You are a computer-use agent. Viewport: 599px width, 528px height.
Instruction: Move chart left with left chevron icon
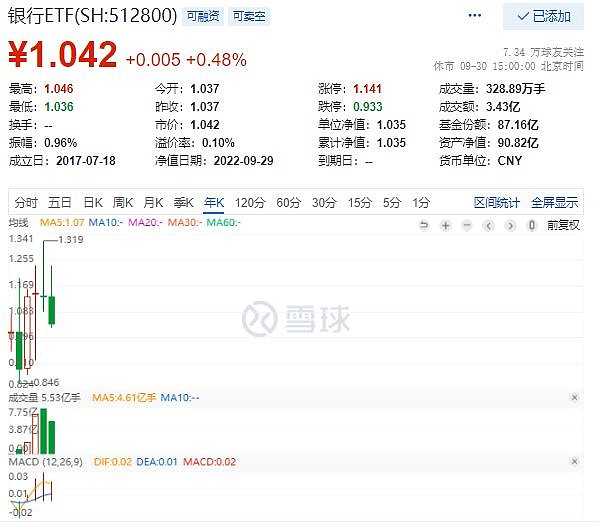click(x=489, y=225)
